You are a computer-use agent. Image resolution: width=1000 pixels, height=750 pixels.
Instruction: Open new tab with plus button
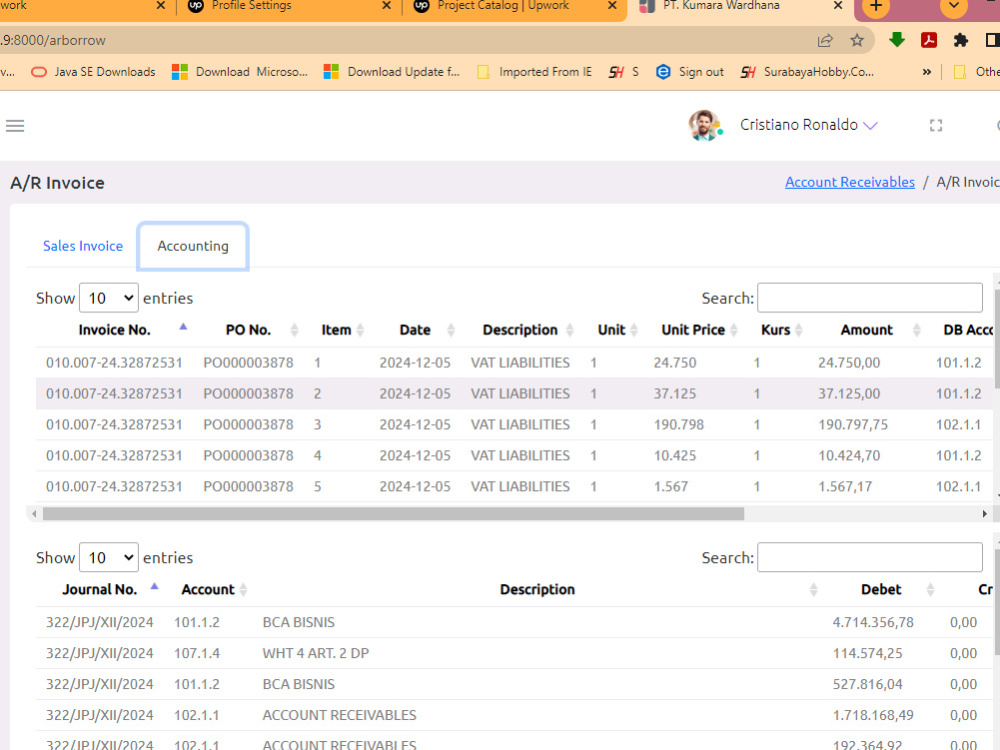[876, 6]
